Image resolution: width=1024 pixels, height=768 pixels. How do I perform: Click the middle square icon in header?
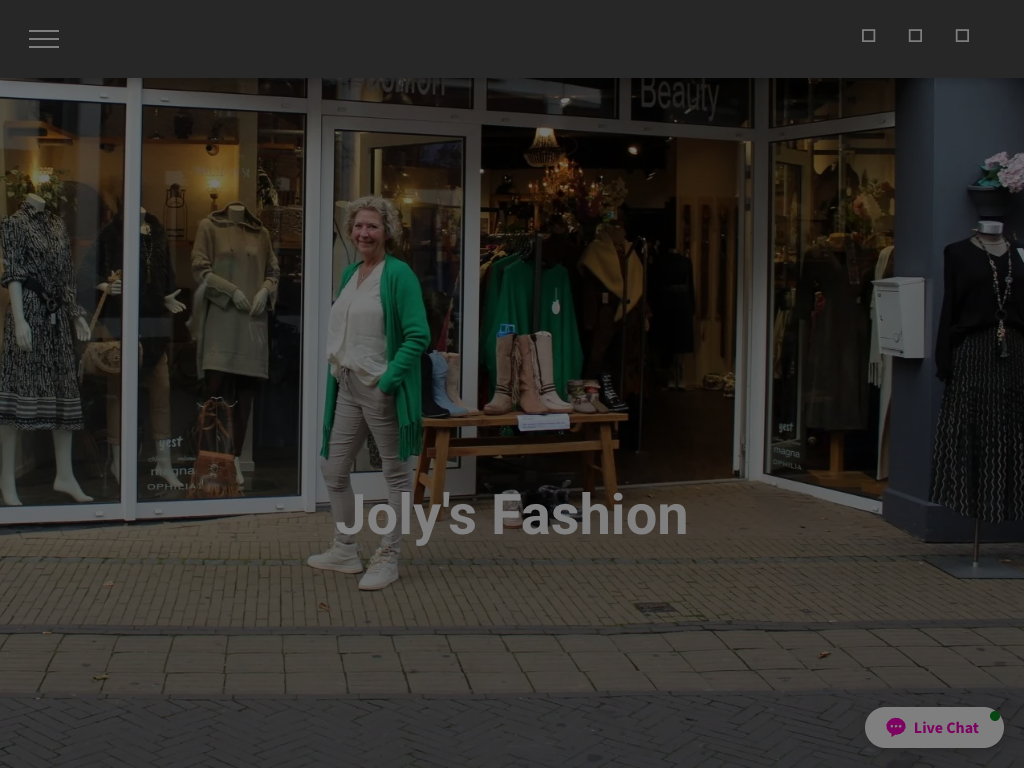pyautogui.click(x=915, y=36)
